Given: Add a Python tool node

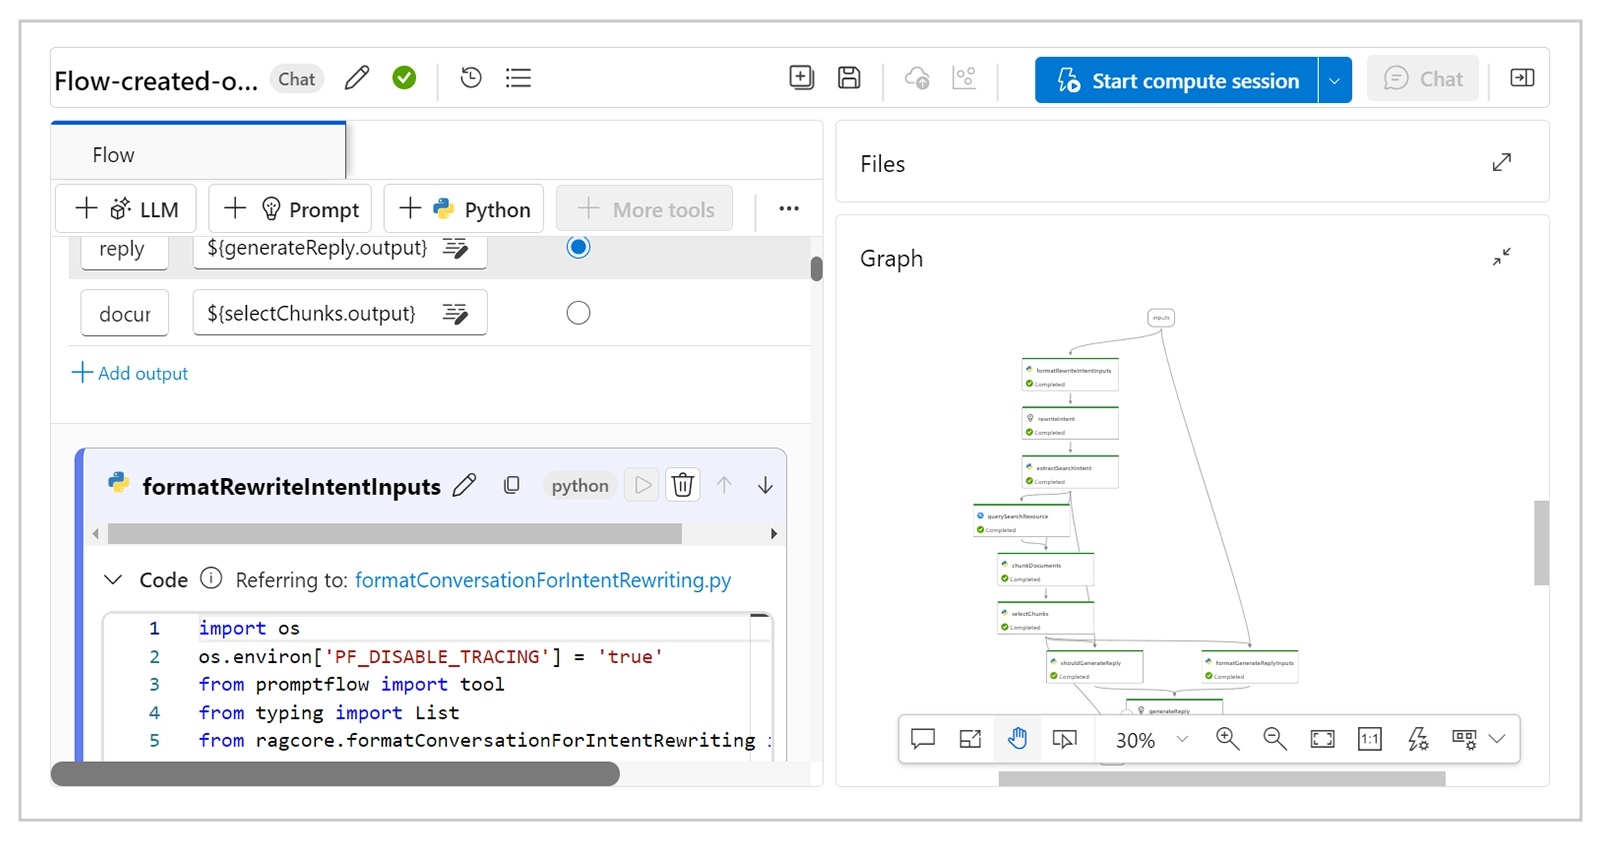Looking at the screenshot, I should (464, 209).
